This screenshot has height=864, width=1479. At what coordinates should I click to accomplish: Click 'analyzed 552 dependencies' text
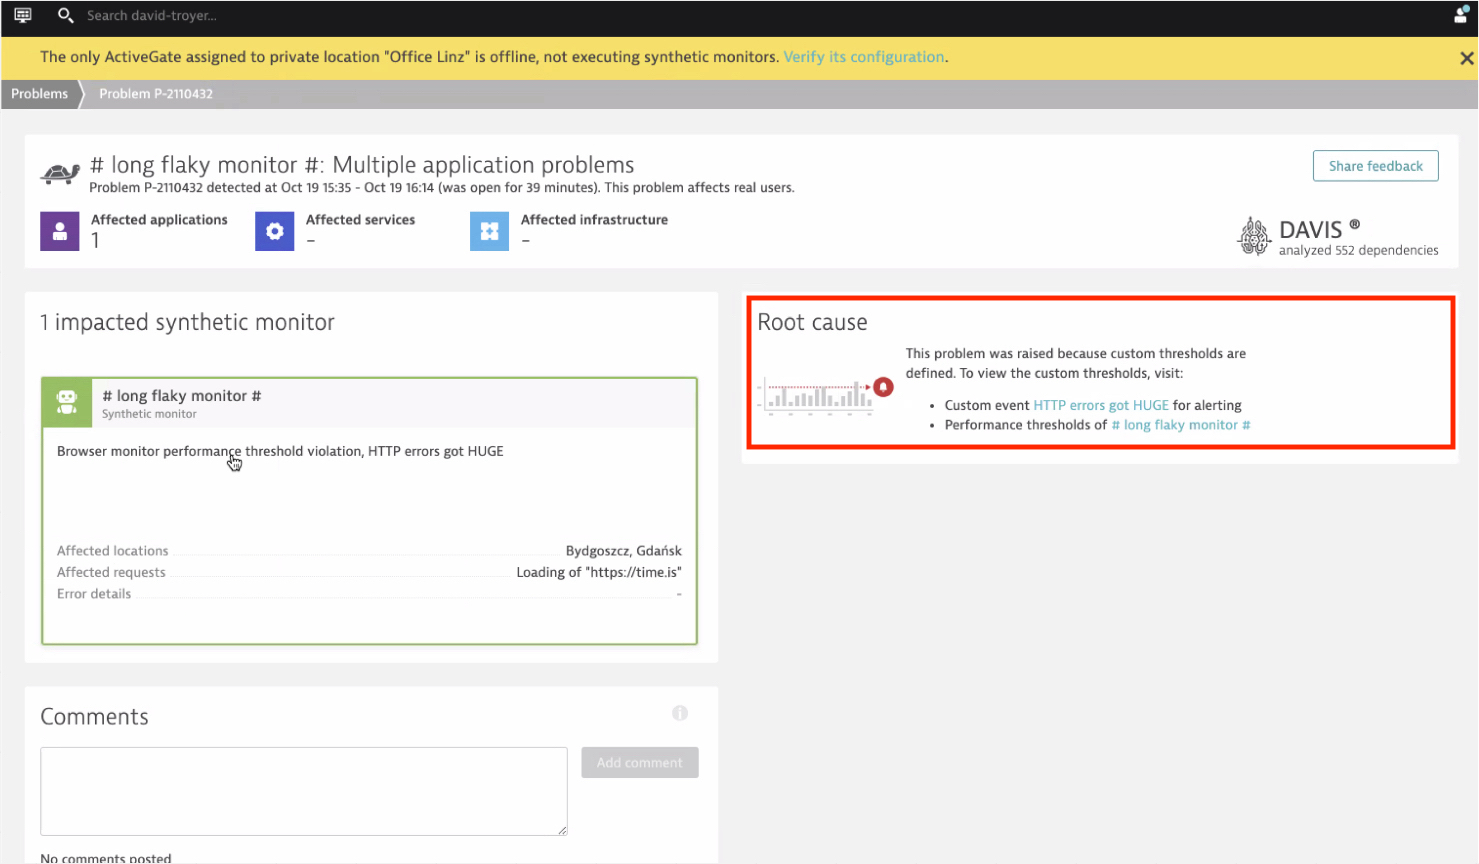(x=1358, y=250)
